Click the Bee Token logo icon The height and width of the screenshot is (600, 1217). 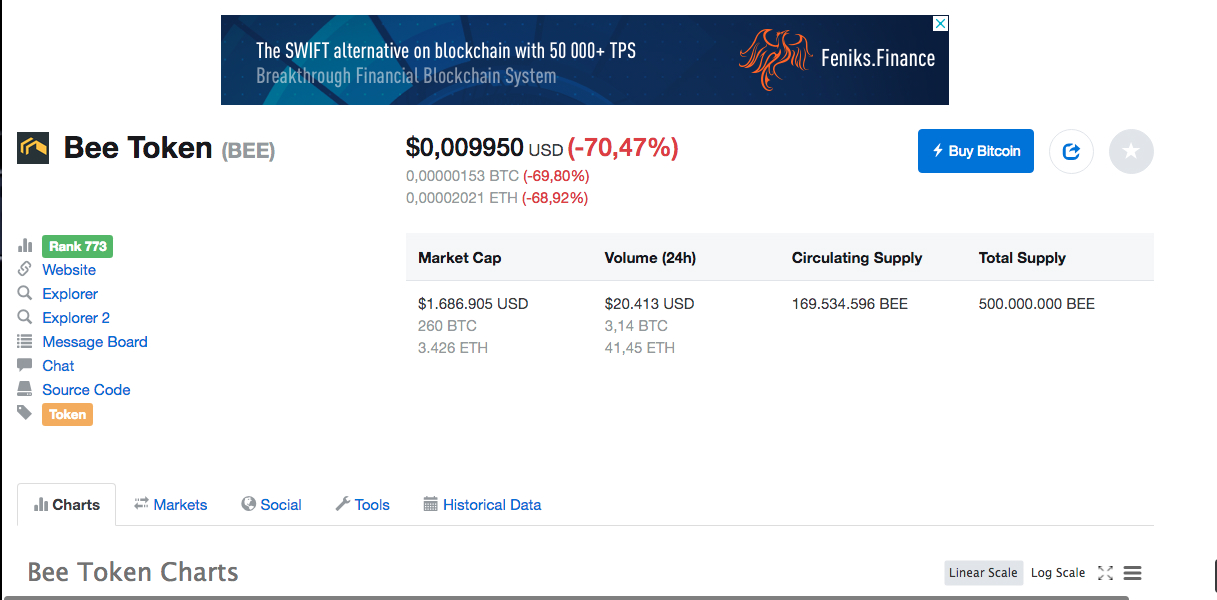tap(33, 148)
